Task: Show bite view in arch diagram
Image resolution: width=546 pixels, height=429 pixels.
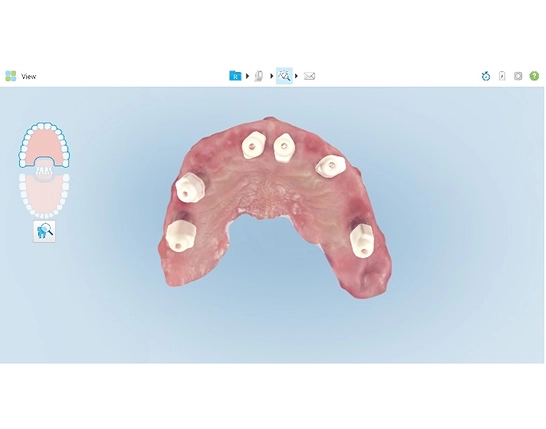Action: click(44, 170)
